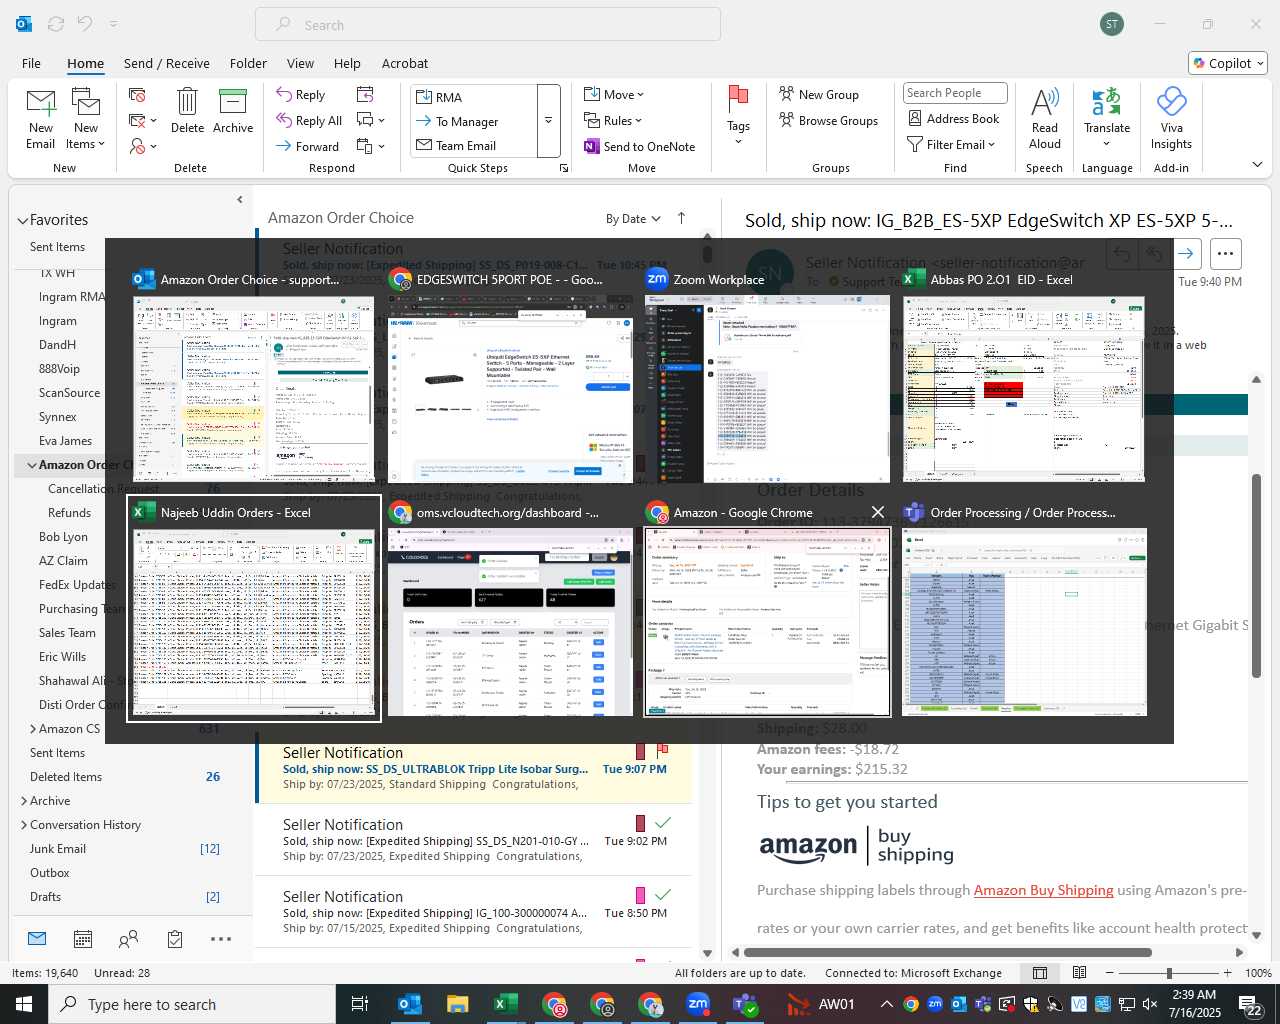Image resolution: width=1280 pixels, height=1024 pixels.
Task: Switch to Calendar view in navigation bar
Action: (83, 939)
